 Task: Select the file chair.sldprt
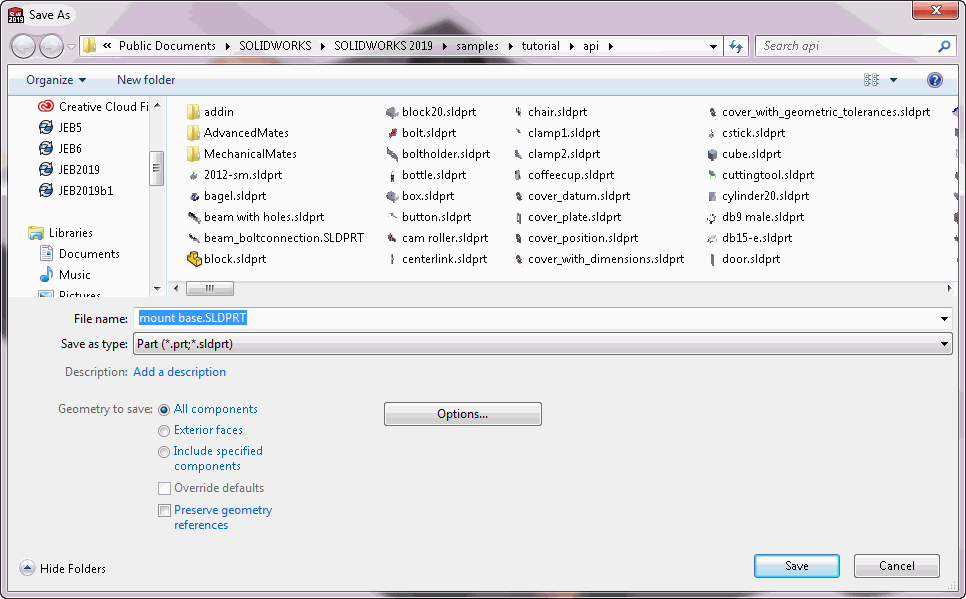tap(550, 112)
